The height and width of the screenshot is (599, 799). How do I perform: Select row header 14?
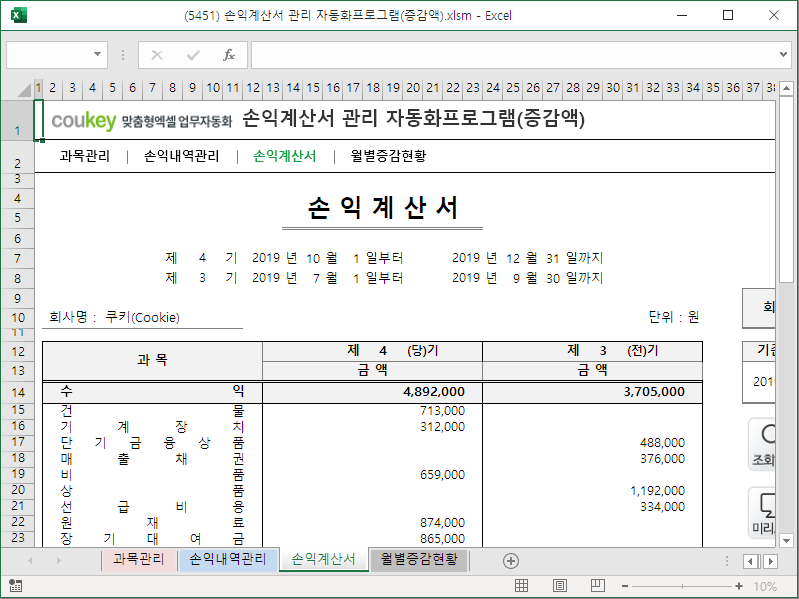click(x=18, y=392)
